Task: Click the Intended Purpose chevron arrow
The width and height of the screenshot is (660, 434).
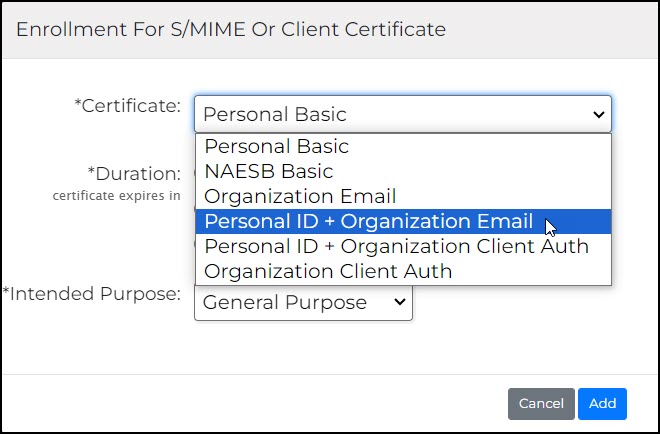Action: click(399, 302)
